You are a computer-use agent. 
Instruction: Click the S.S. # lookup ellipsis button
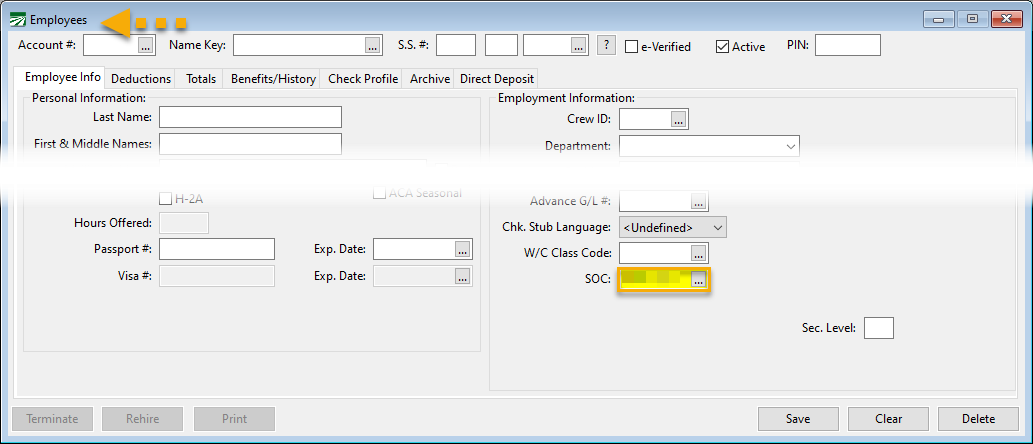point(578,46)
